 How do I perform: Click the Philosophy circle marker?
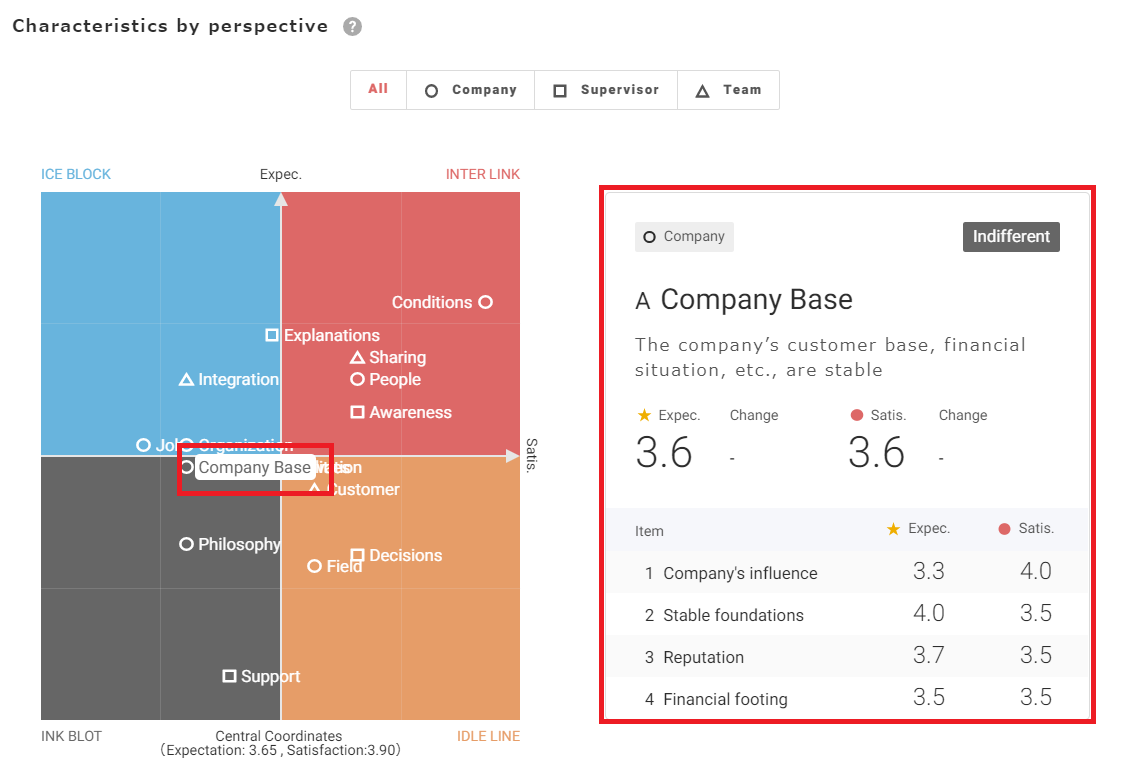click(x=186, y=544)
